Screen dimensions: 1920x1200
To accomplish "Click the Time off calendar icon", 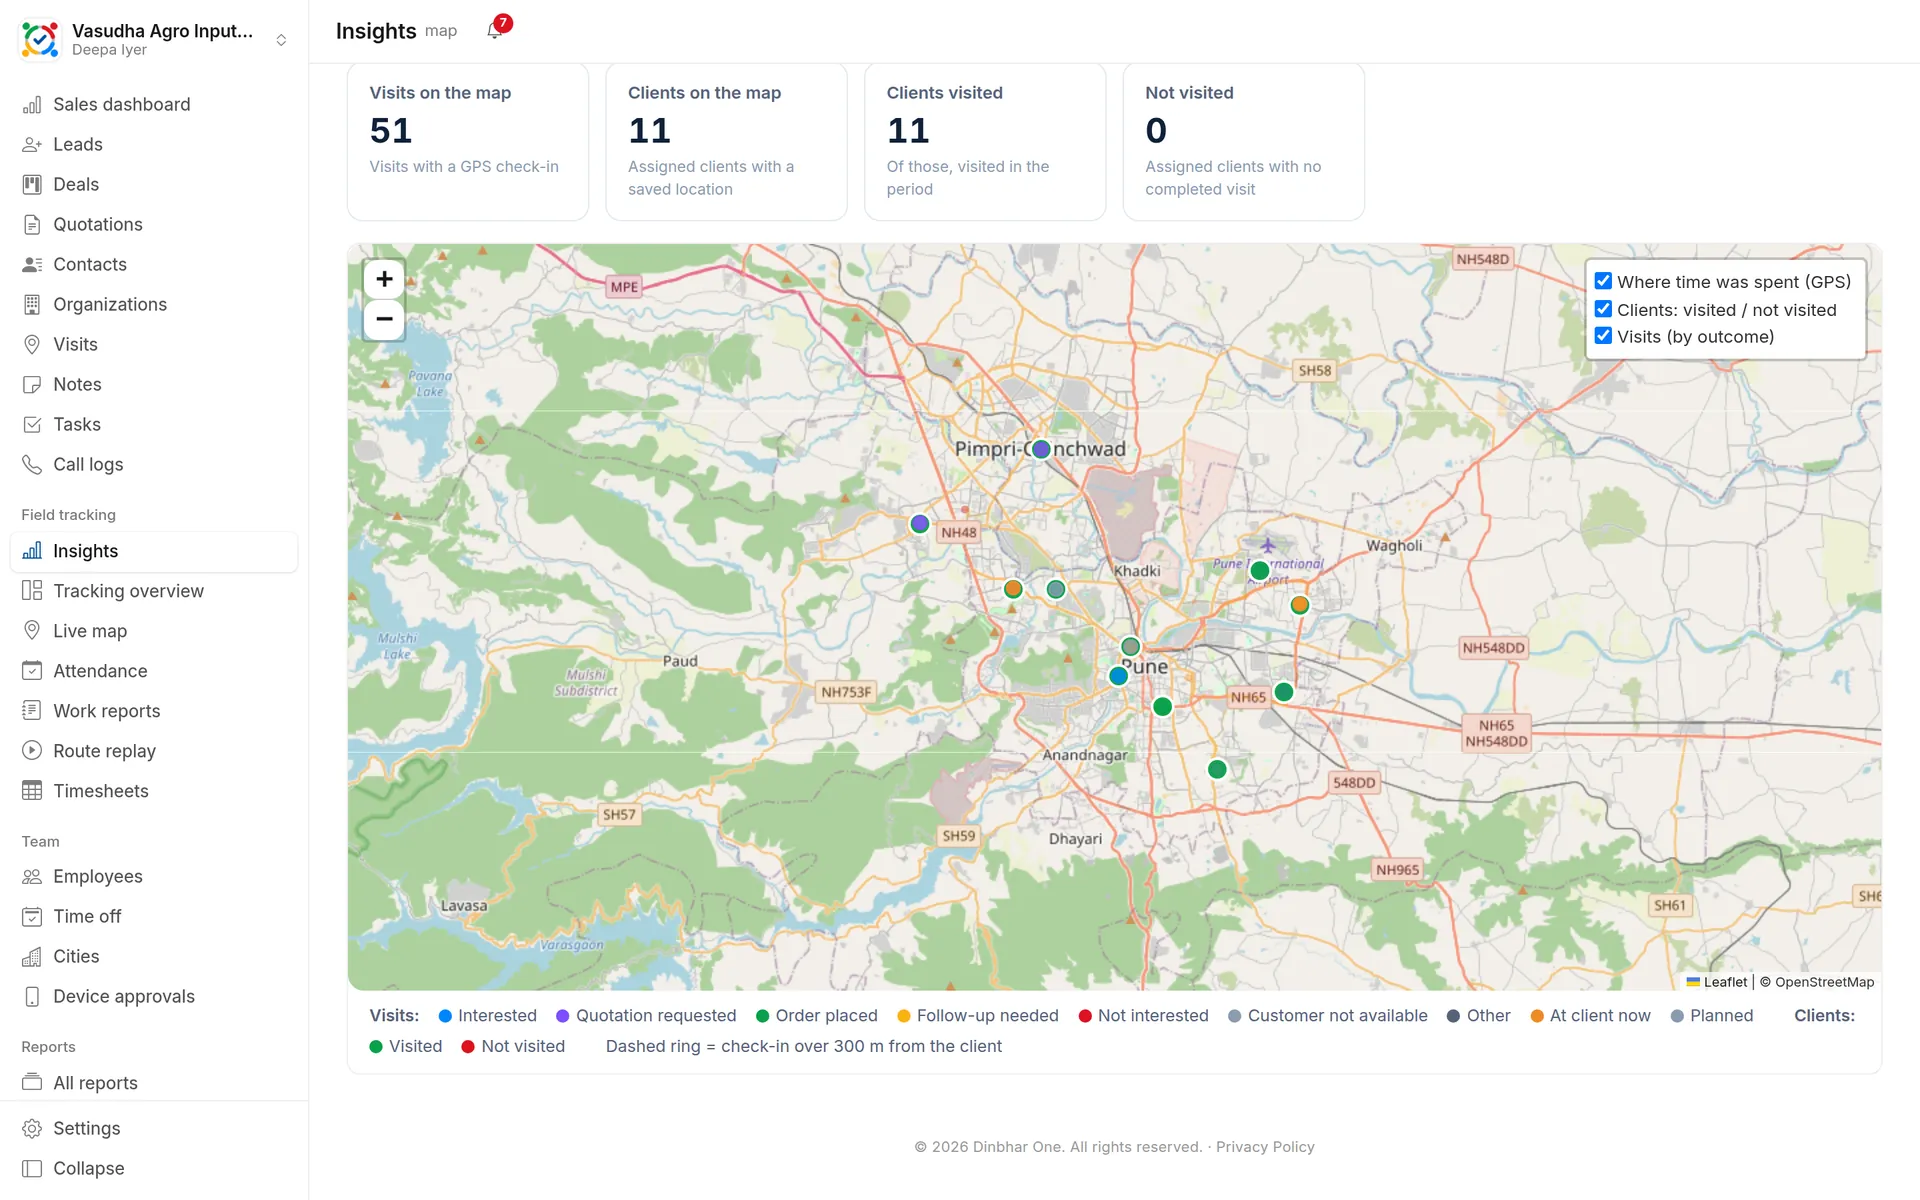I will pos(32,917).
